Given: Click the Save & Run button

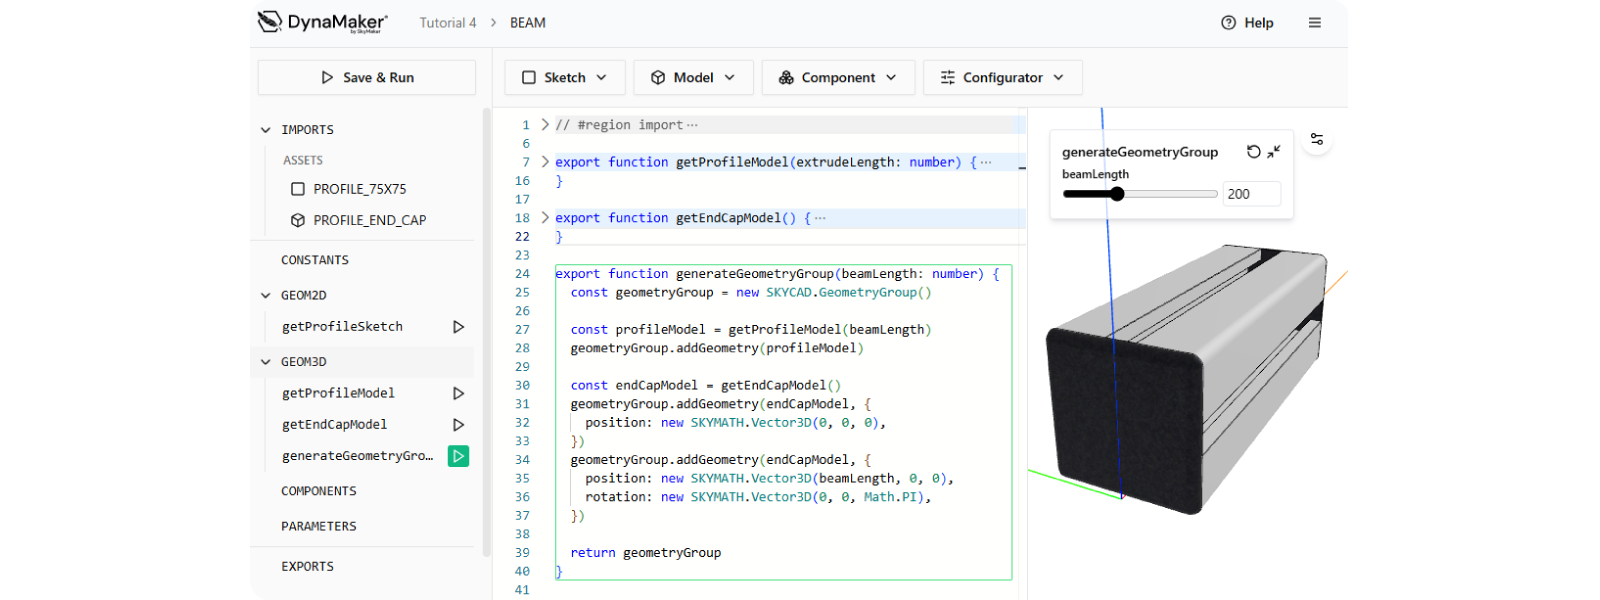Looking at the screenshot, I should 367,78.
